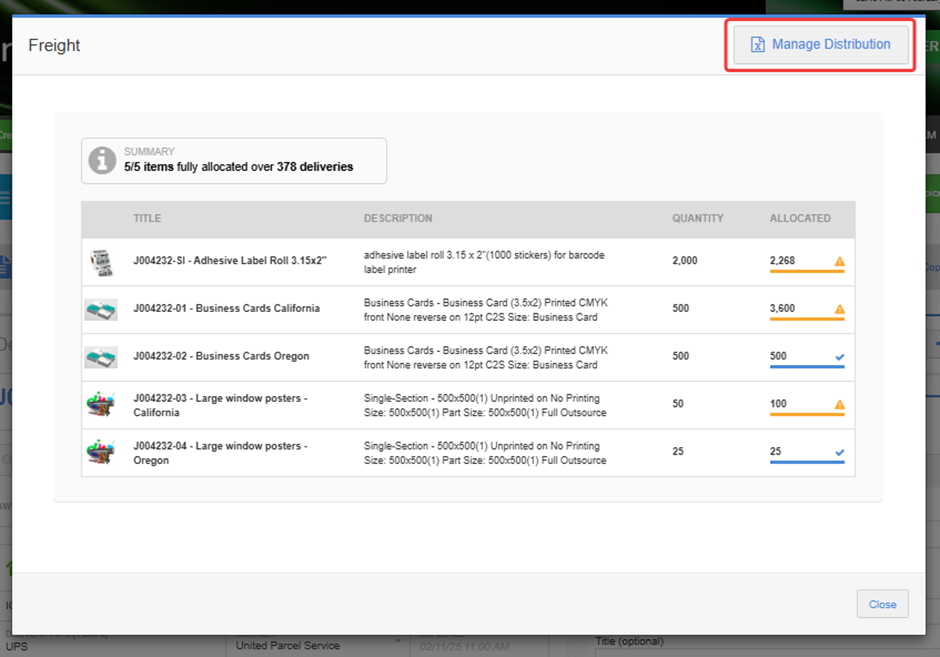
Task: Click the summary info icon
Action: pyautogui.click(x=103, y=160)
